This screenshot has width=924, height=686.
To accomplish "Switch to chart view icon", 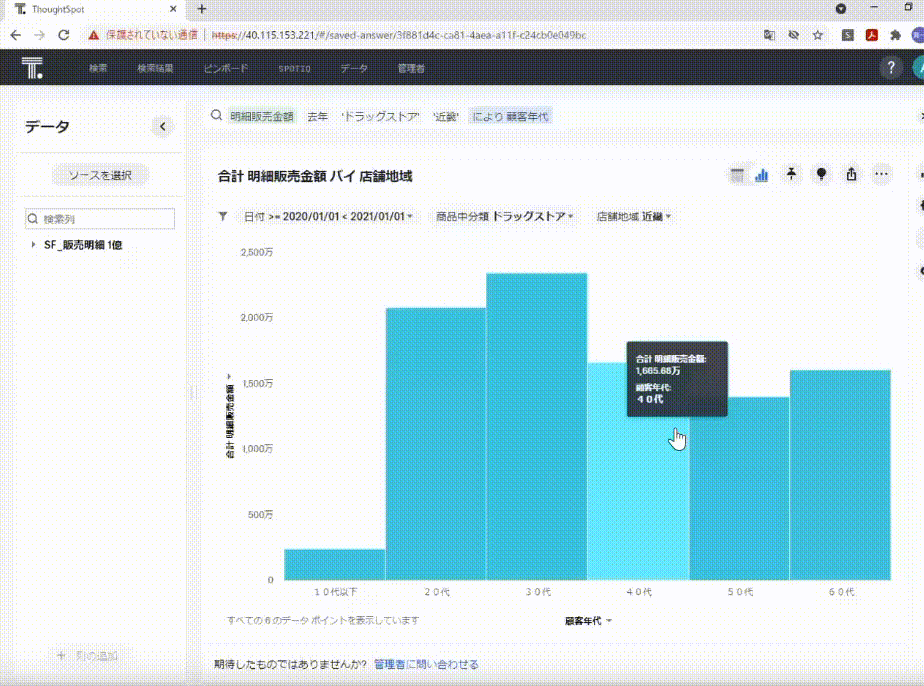I will pos(761,174).
